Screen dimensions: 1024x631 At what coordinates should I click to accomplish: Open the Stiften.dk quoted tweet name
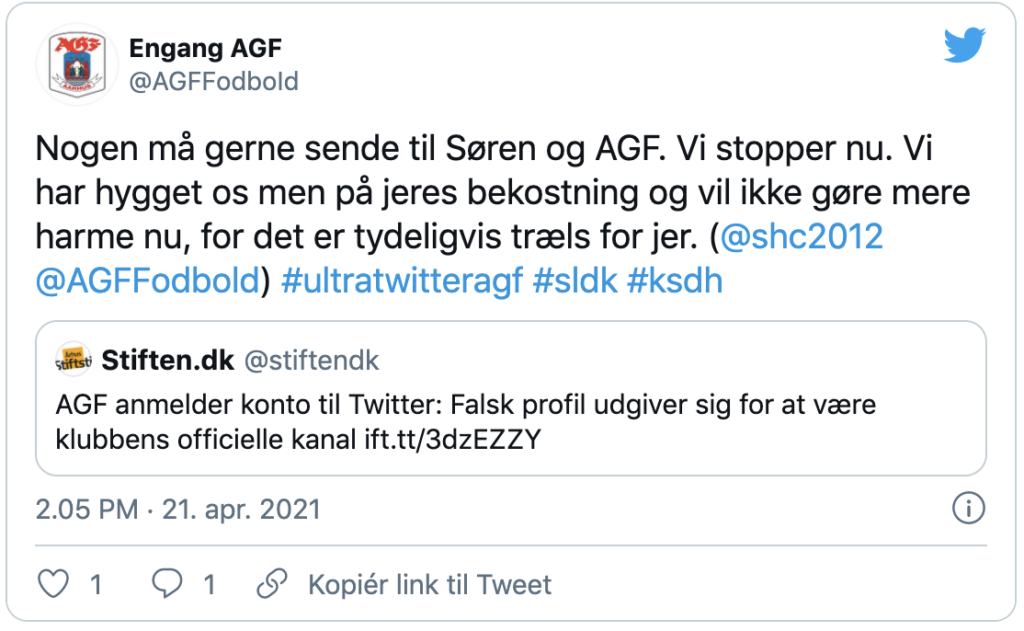coord(168,361)
